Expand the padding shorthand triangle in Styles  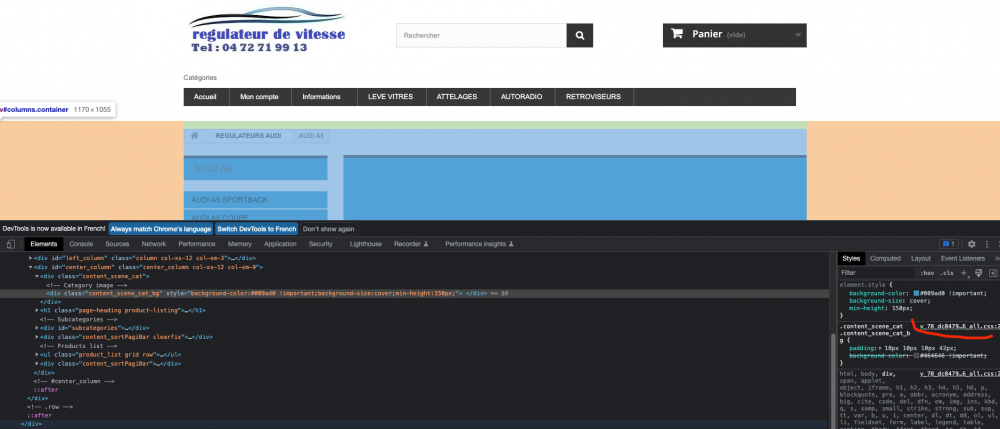pyautogui.click(x=881, y=348)
